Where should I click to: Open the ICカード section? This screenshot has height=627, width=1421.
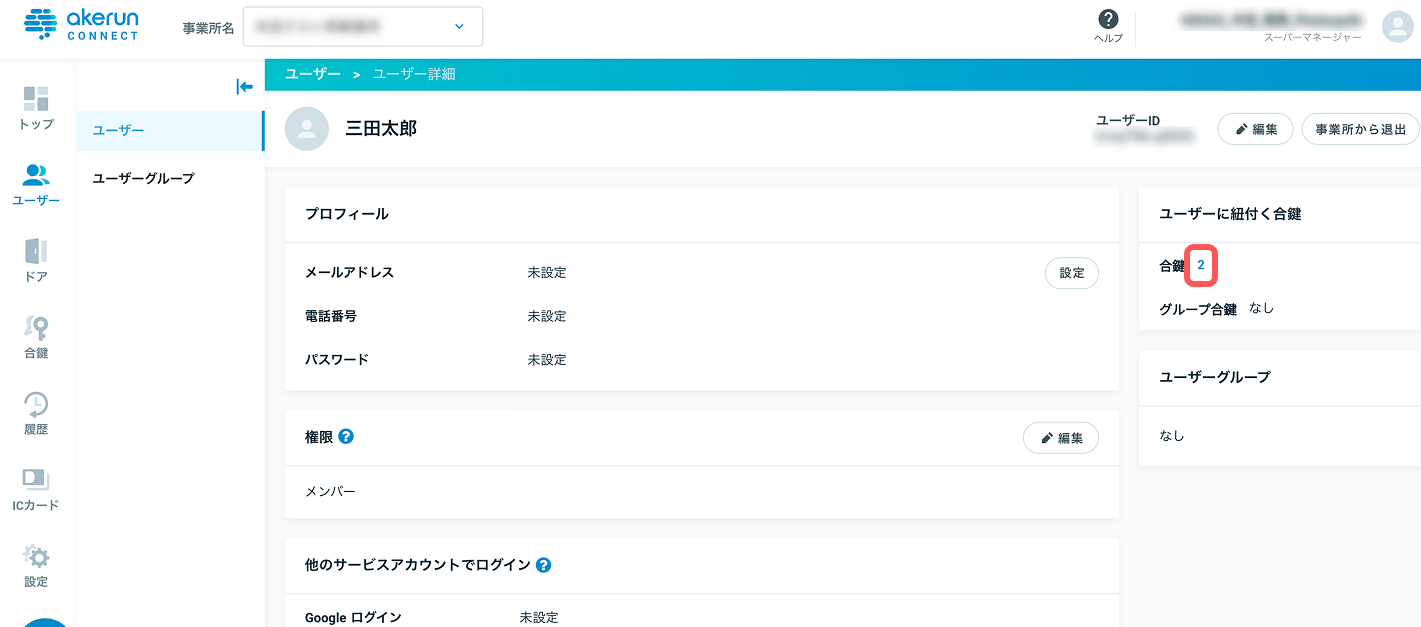(x=36, y=489)
